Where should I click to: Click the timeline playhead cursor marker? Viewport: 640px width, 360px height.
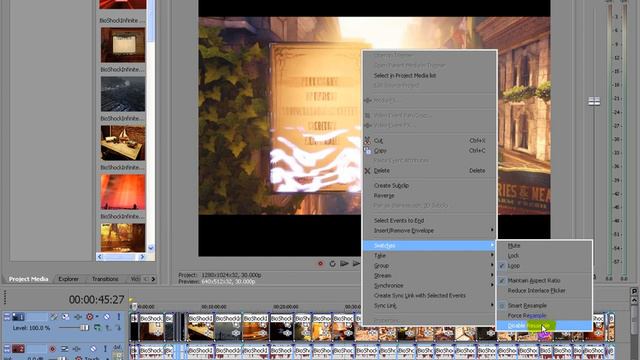[x=134, y=306]
